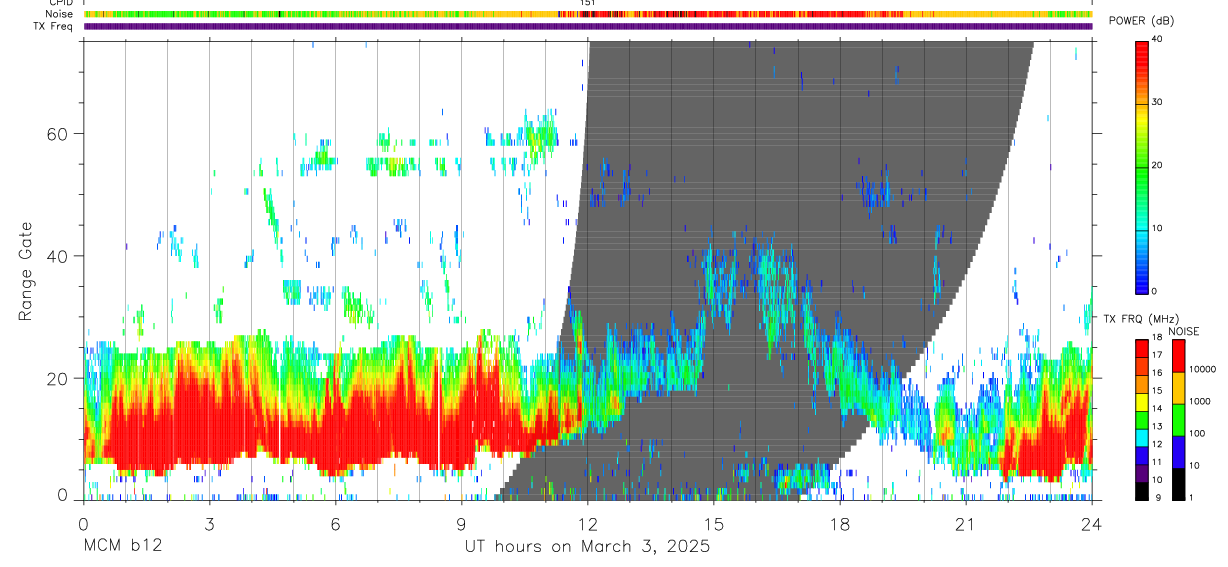Pick the yellow segment of TX FRQ scale
The width and height of the screenshot is (1228, 567).
pos(1141,401)
